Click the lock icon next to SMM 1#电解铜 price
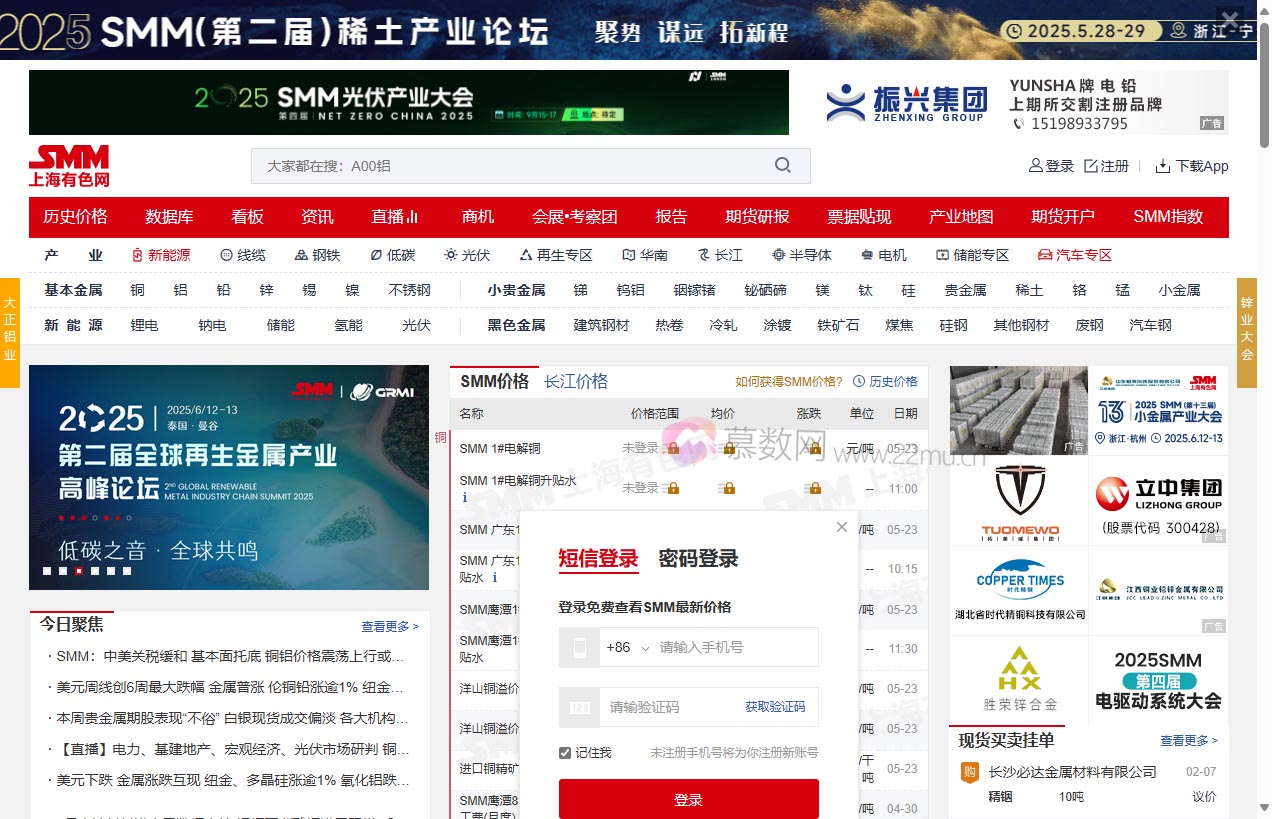 [673, 446]
